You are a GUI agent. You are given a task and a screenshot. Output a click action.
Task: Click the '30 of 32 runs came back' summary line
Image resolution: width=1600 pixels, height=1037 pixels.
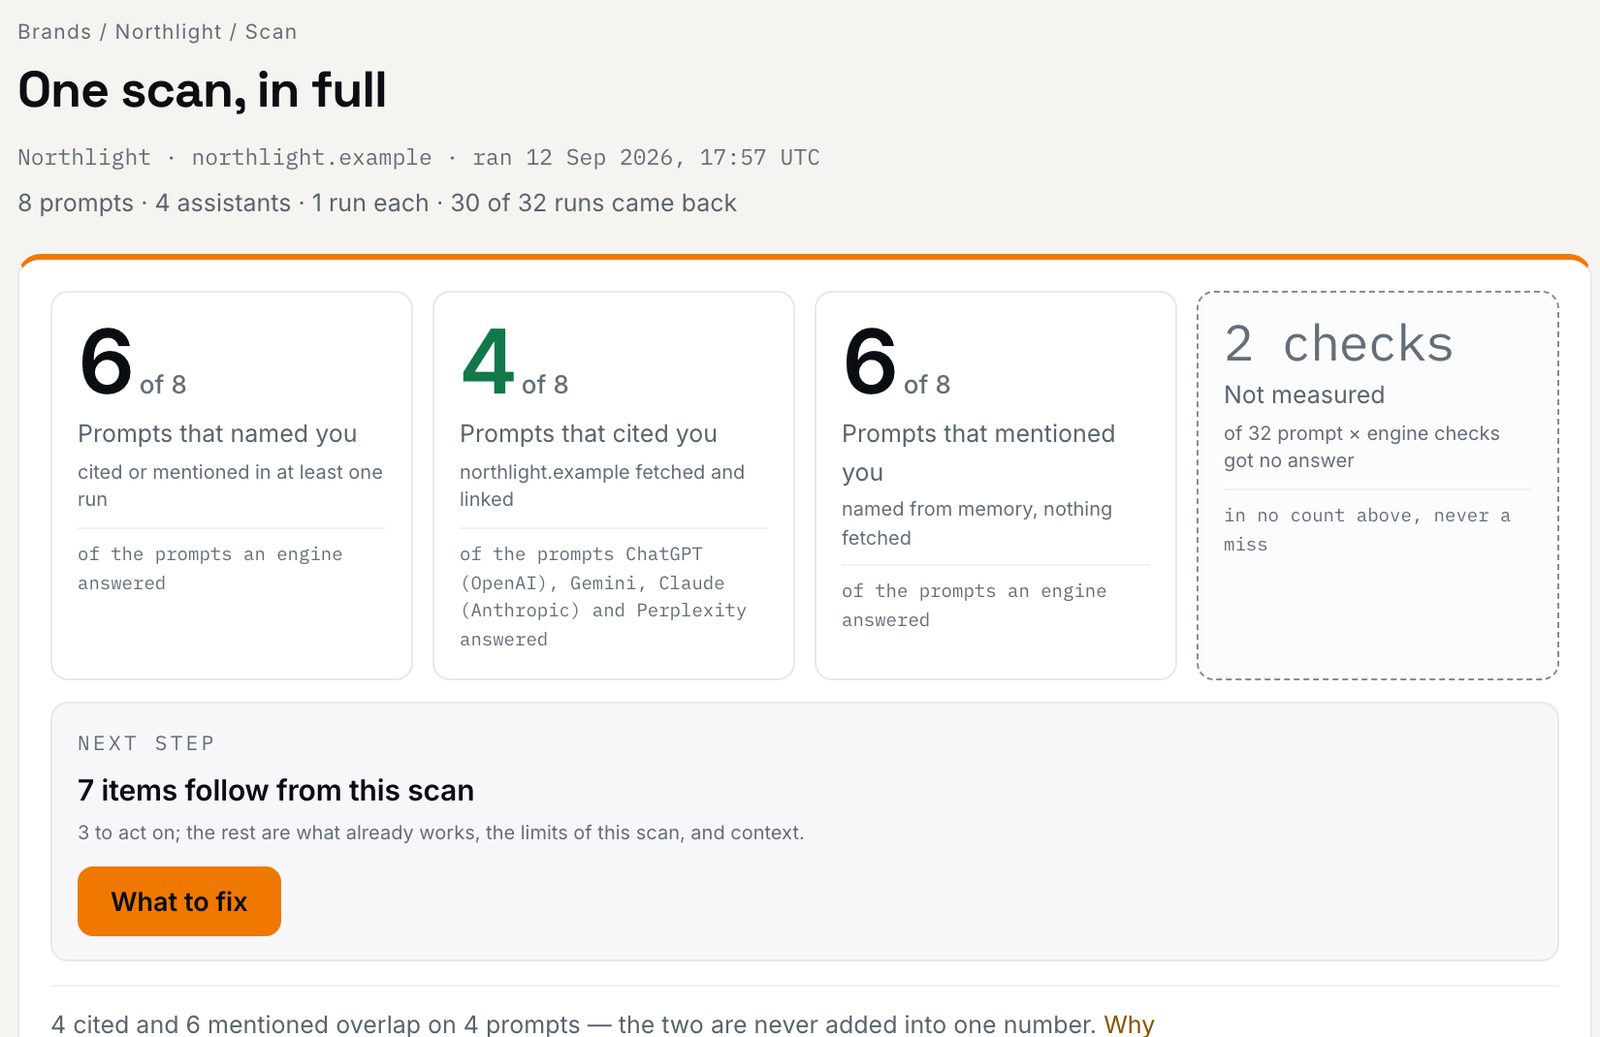click(593, 203)
